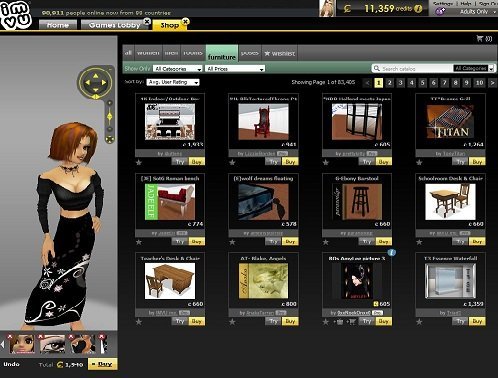This screenshot has height=378, width=498.
Task: Toggle wishlist star for Ebony Barstool
Action: [326, 242]
